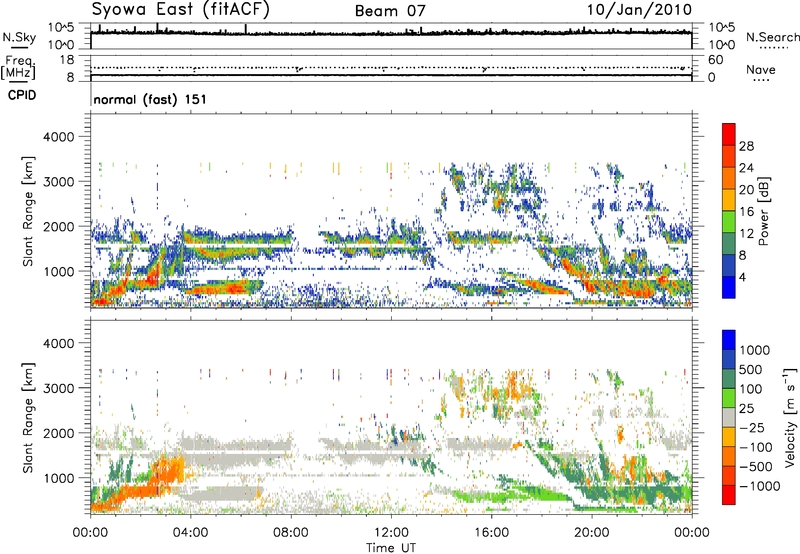Click the leftmost '00:00' time tick label
The image size is (800, 554).
pos(90,533)
